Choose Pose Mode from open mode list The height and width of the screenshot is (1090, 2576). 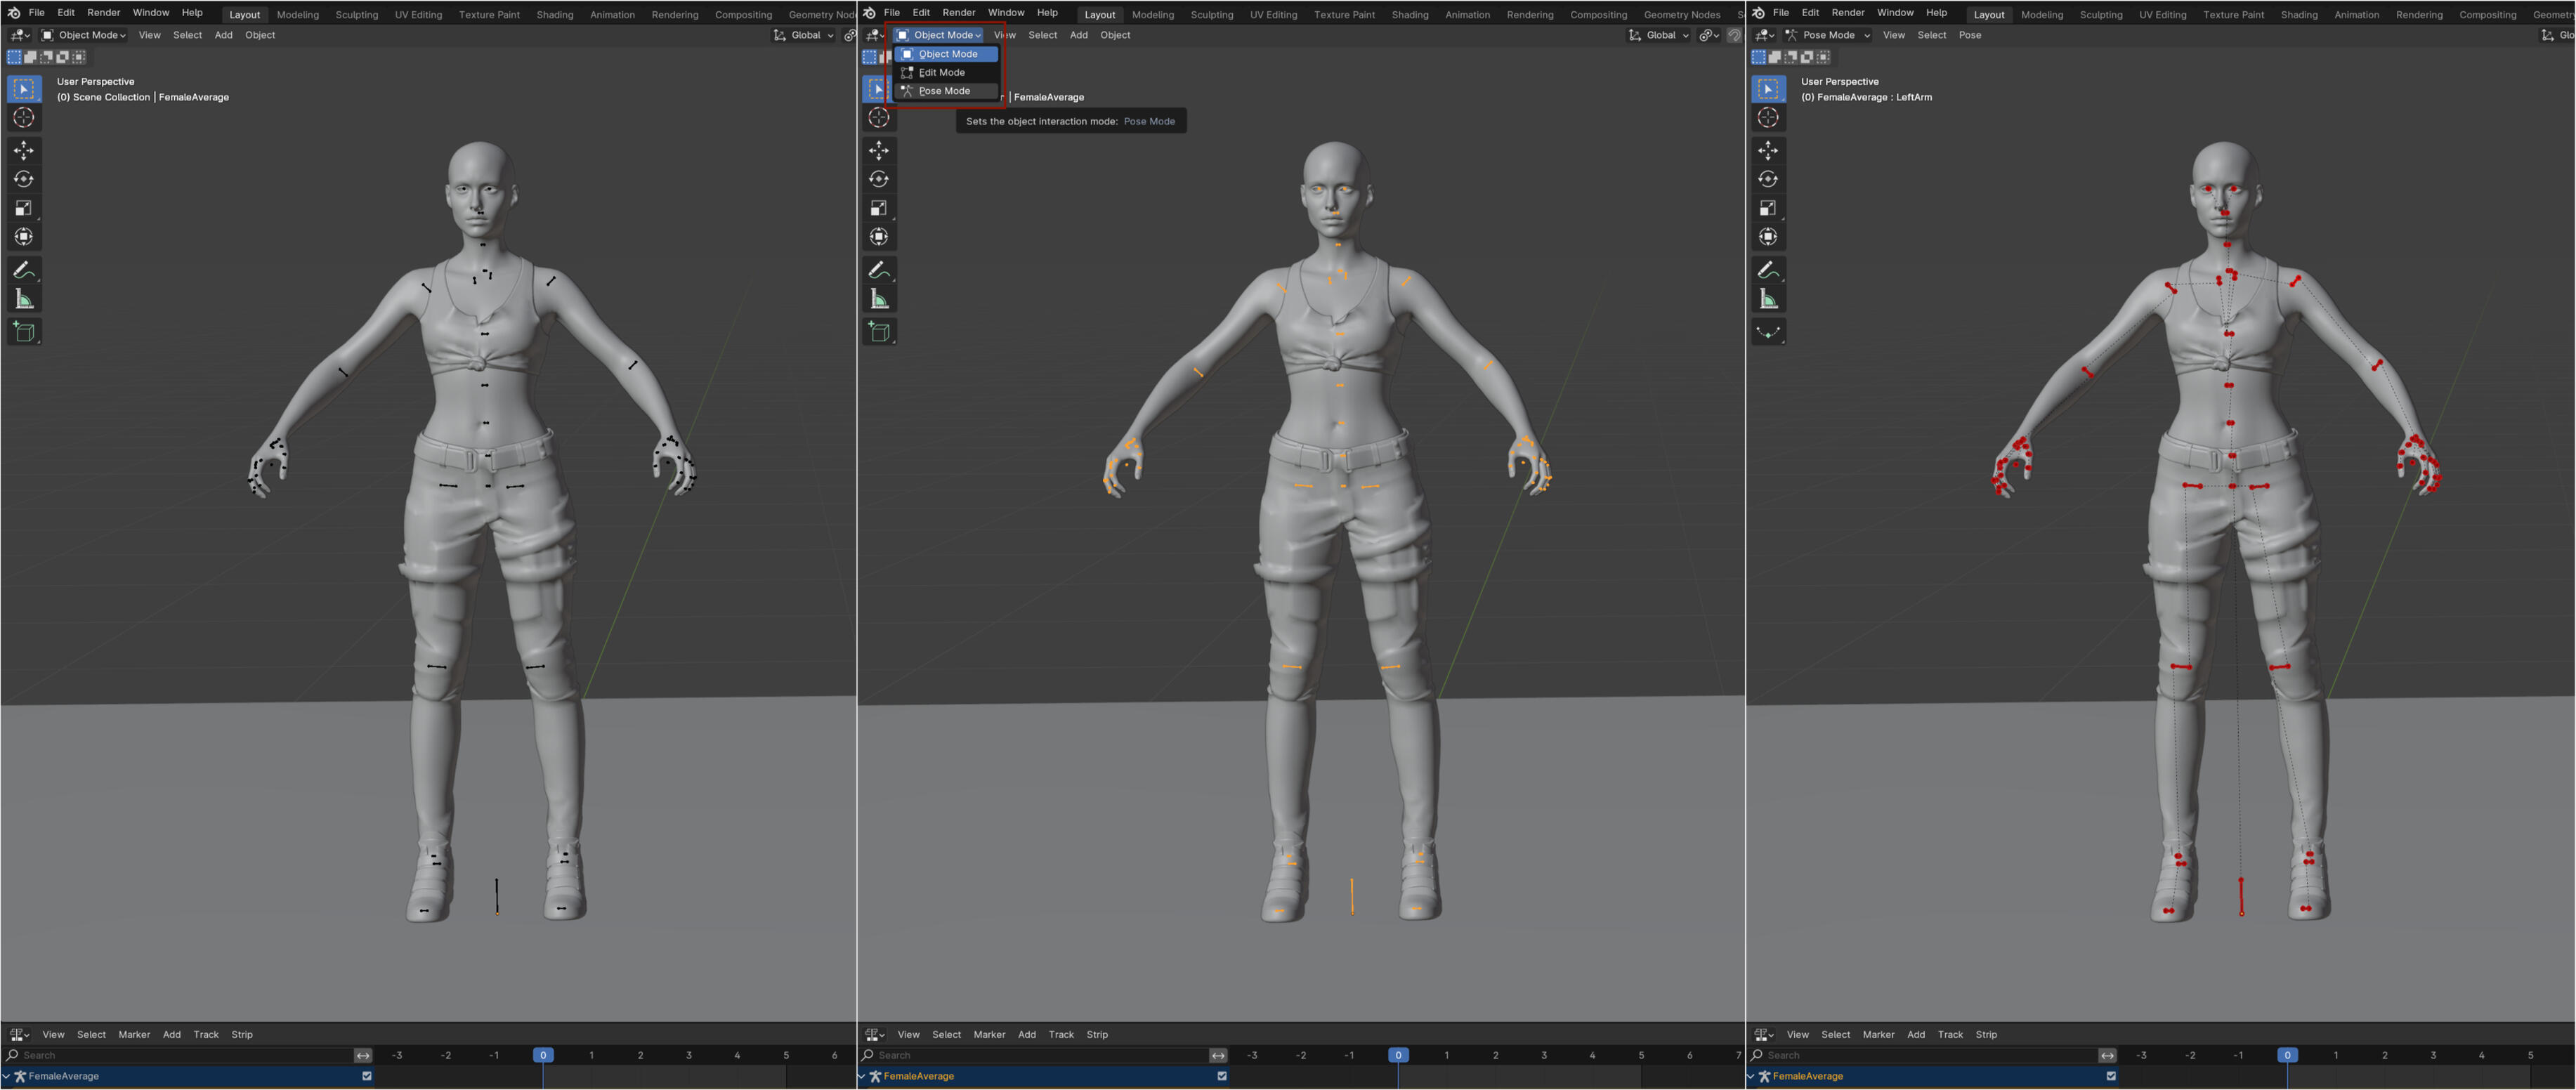(x=943, y=91)
